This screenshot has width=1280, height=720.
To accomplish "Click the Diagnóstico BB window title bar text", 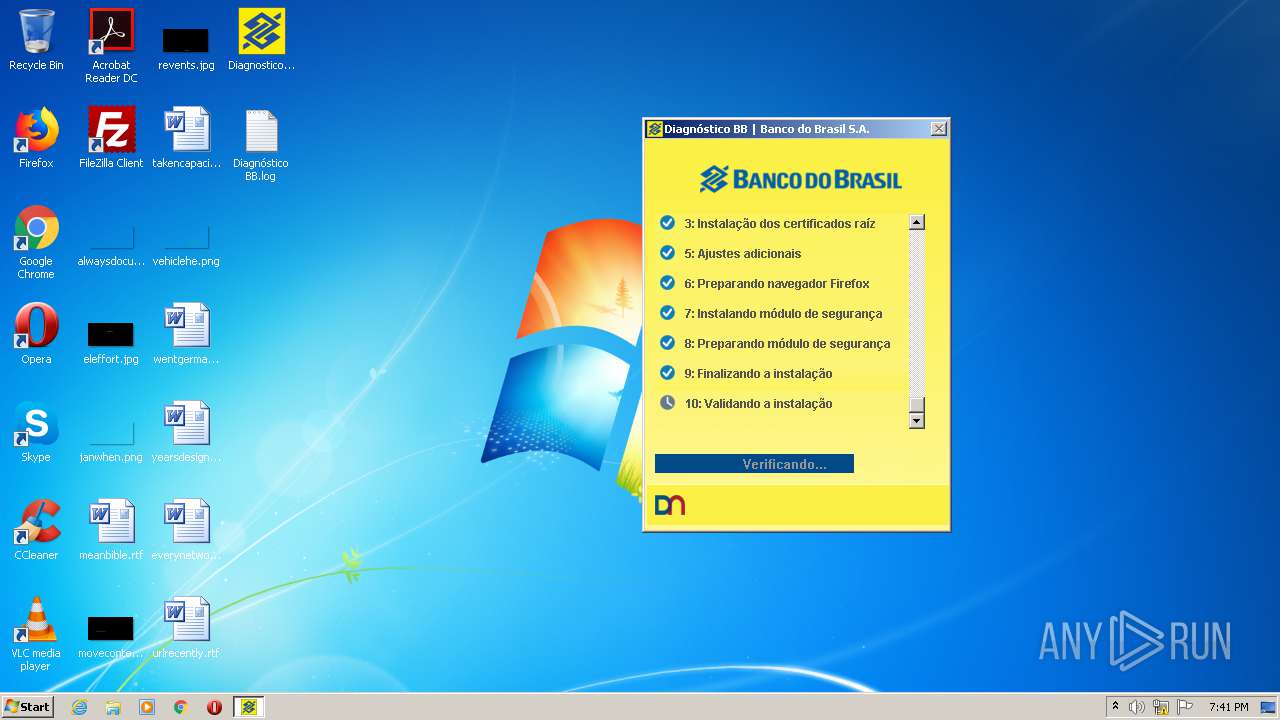I will 767,129.
